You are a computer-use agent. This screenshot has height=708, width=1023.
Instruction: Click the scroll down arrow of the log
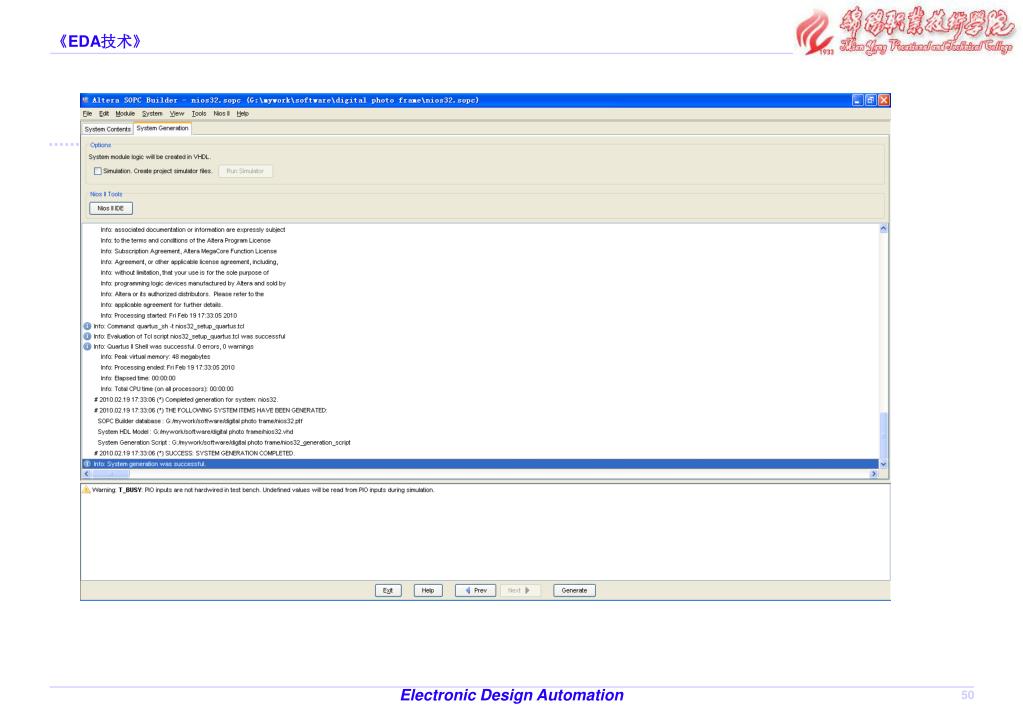point(883,464)
